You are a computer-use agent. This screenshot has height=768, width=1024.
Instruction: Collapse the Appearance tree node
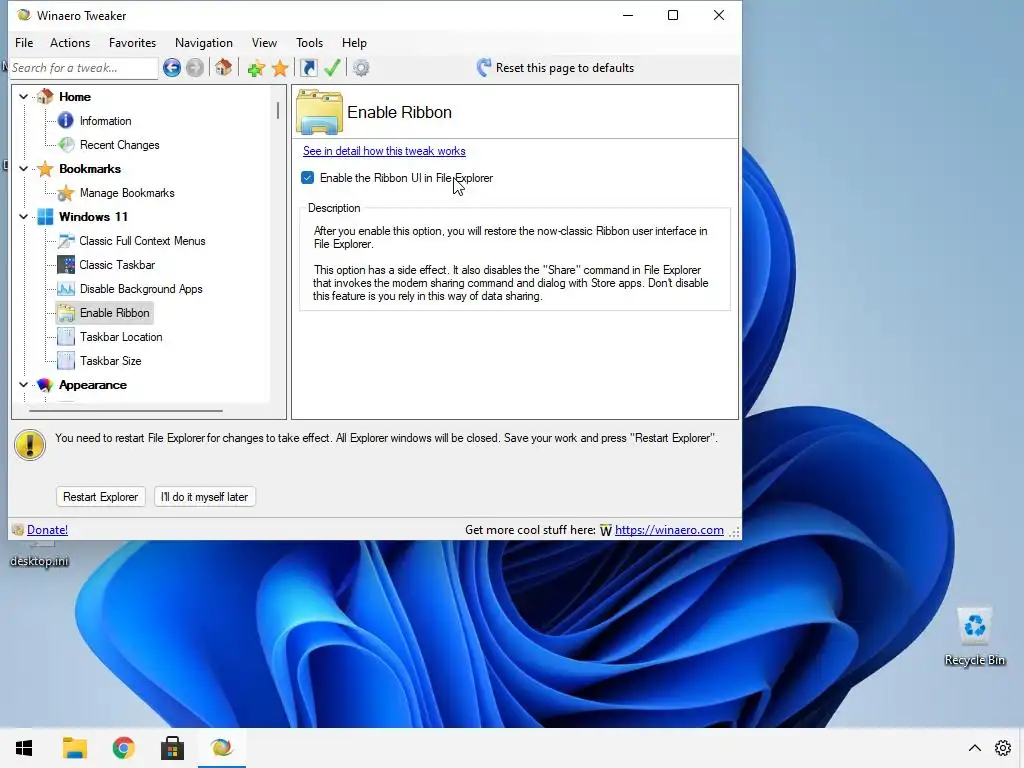tap(24, 385)
